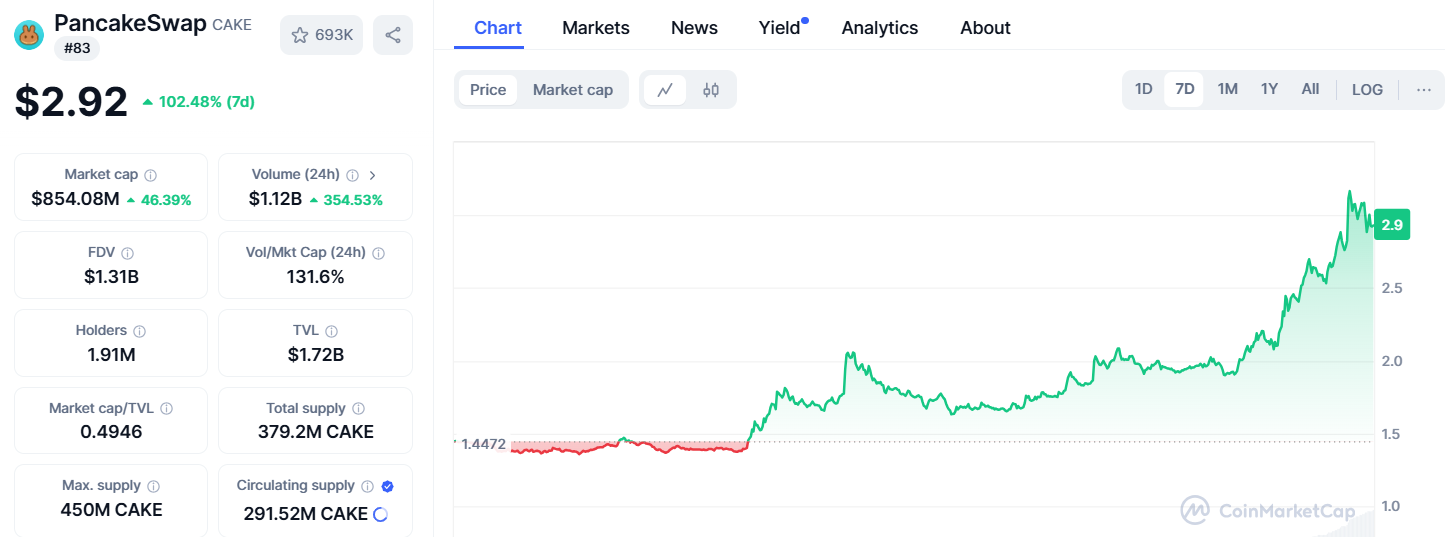Click the CAKE ticker symbol
The width and height of the screenshot is (1445, 537).
232,24
